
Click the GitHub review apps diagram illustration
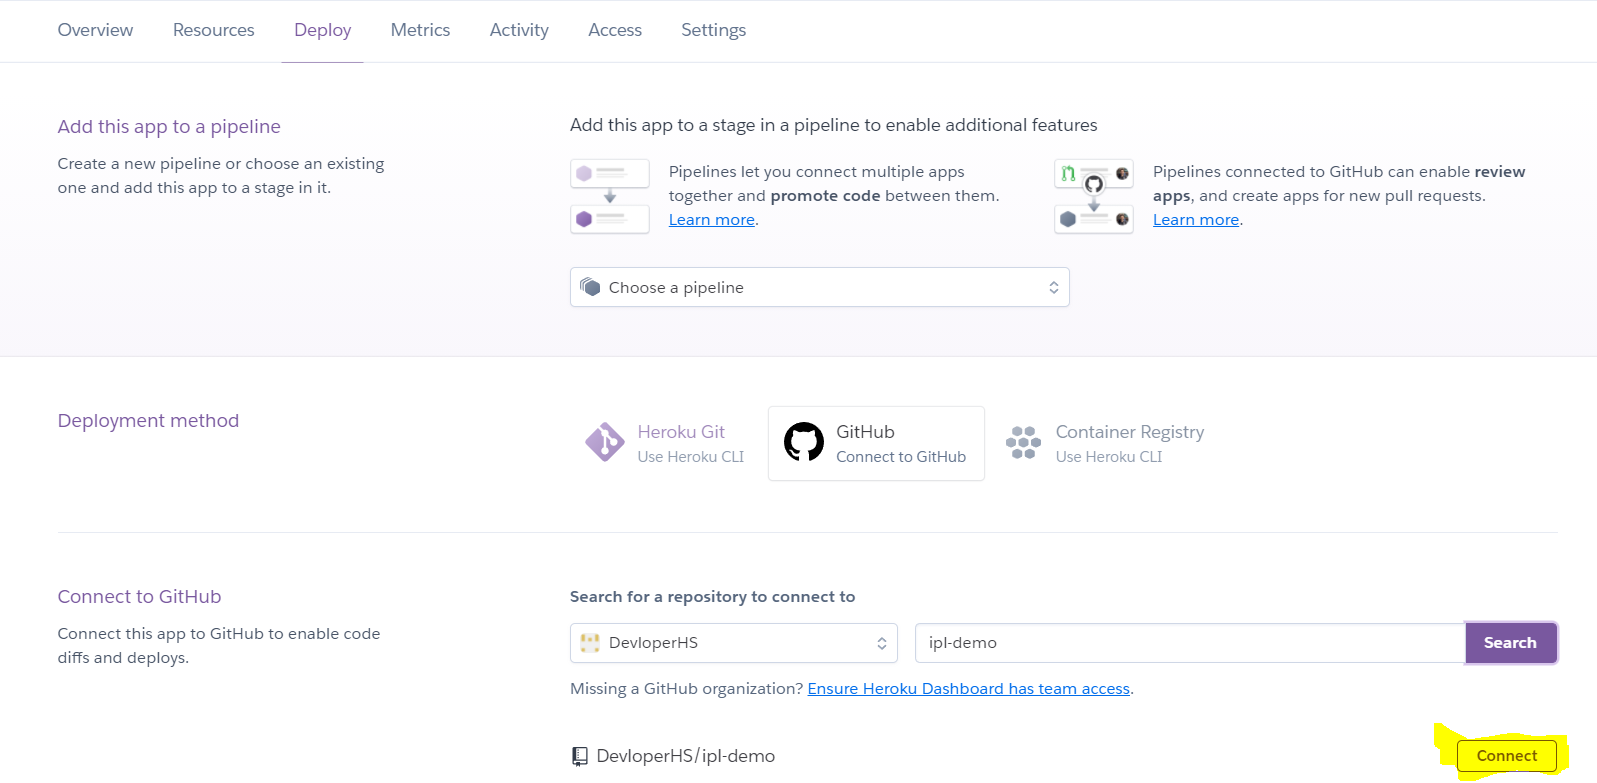point(1094,196)
